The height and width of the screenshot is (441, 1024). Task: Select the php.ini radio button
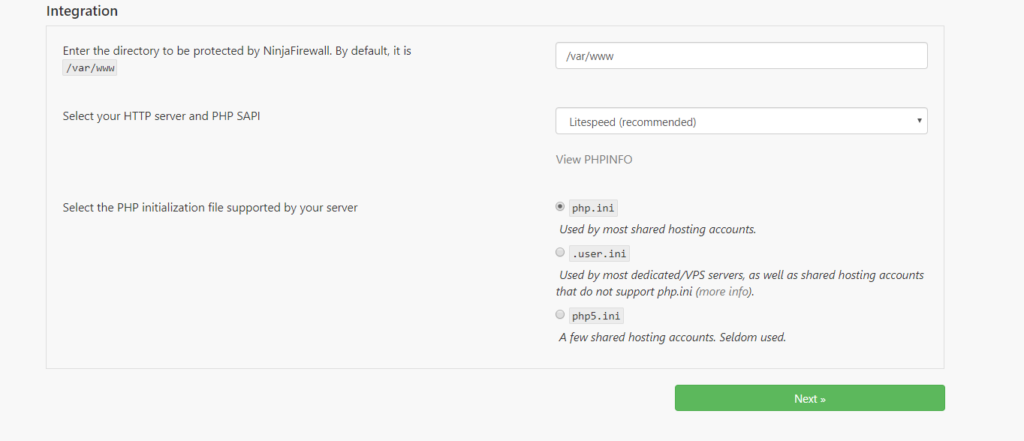coord(560,206)
